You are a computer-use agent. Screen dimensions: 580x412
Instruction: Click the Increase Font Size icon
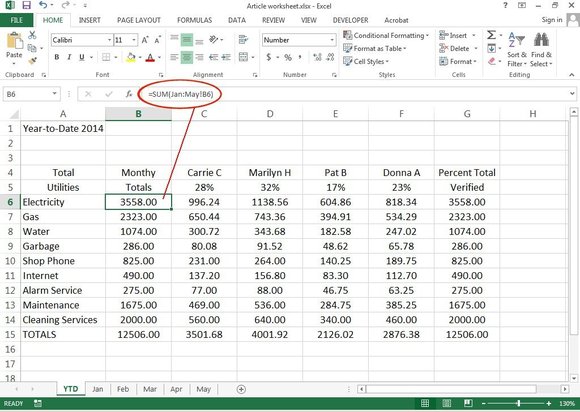click(x=145, y=40)
